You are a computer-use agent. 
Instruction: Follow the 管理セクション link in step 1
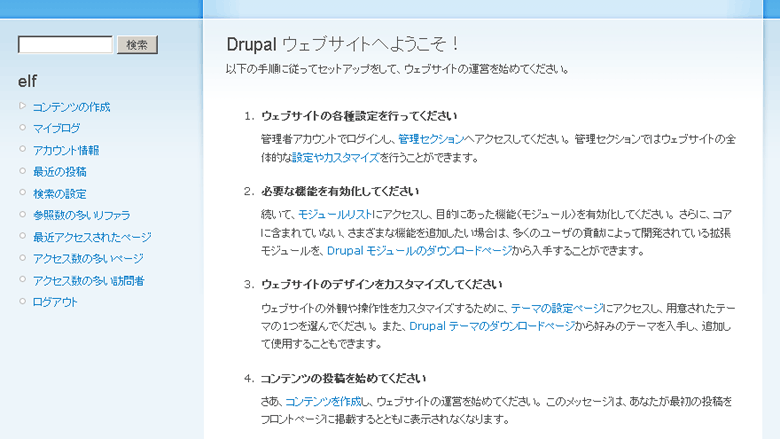431,139
